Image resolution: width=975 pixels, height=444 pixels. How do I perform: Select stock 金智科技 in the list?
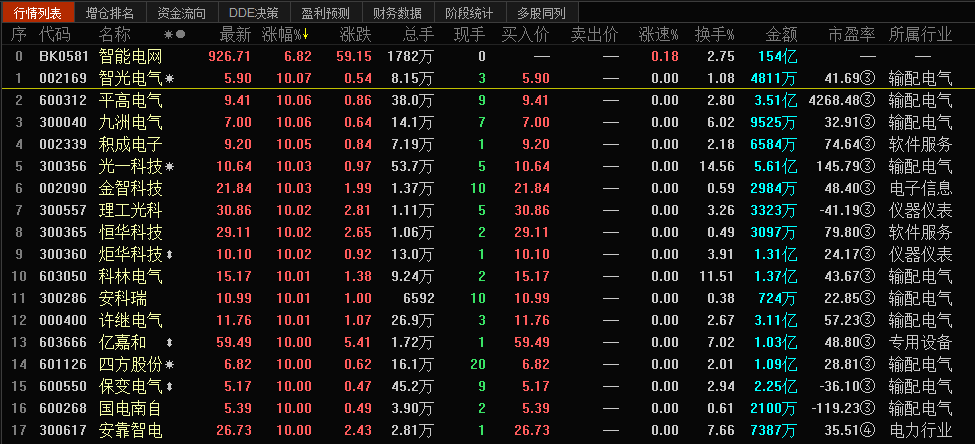(x=131, y=188)
